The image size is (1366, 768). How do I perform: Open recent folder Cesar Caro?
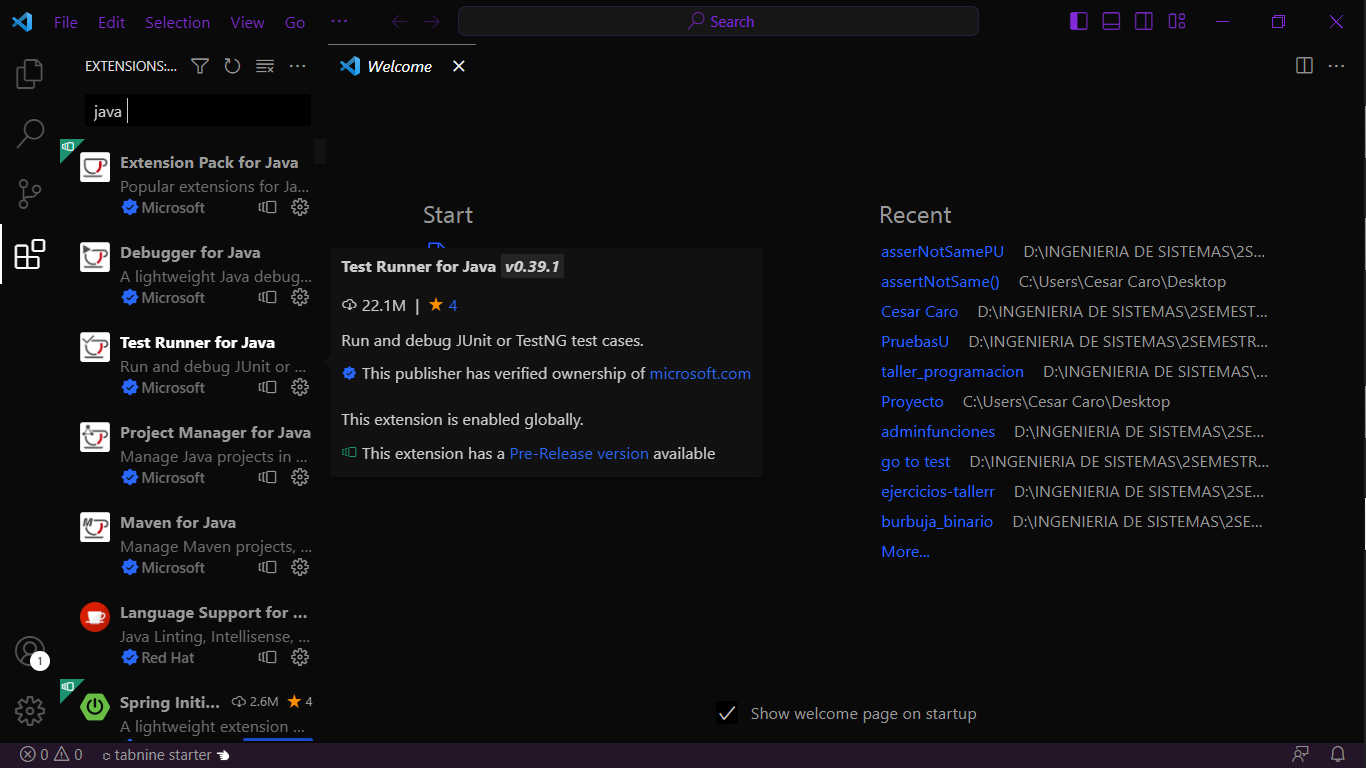pyautogui.click(x=919, y=312)
